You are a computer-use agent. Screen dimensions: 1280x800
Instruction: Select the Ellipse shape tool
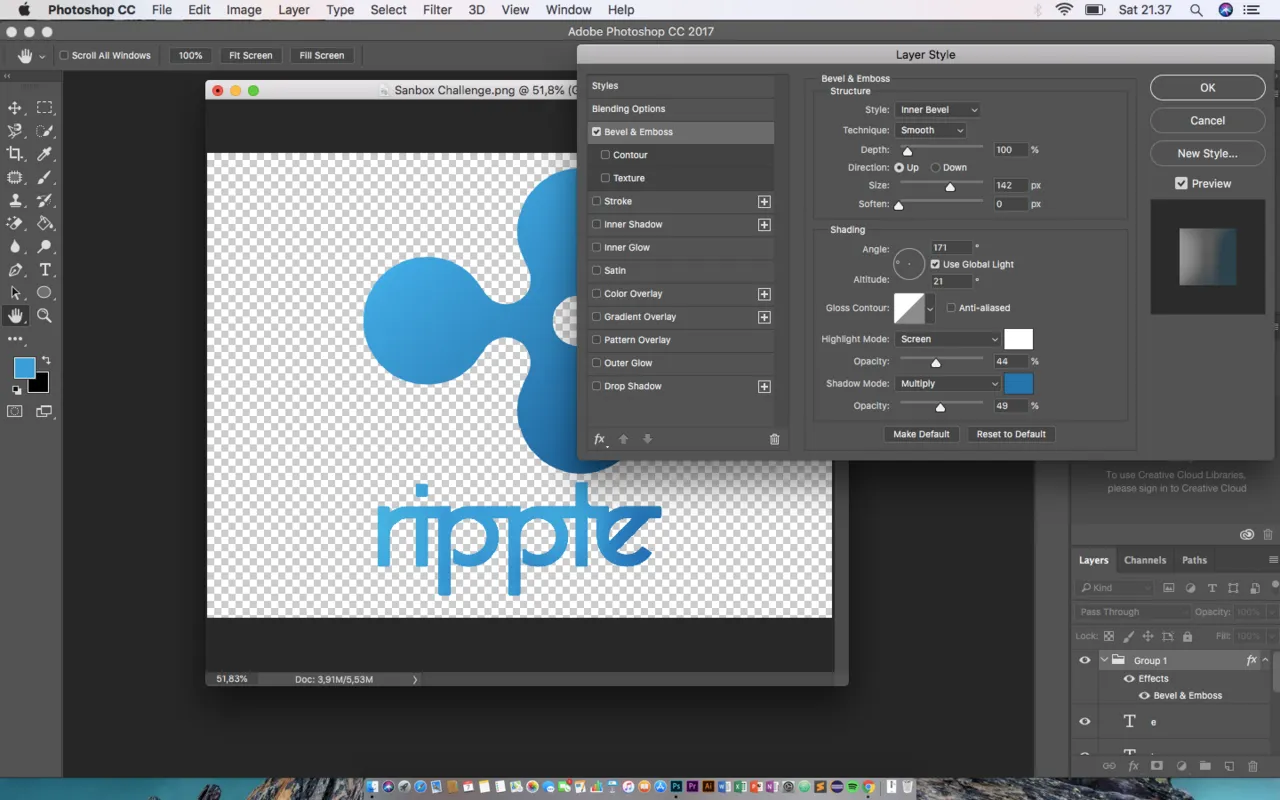click(45, 293)
